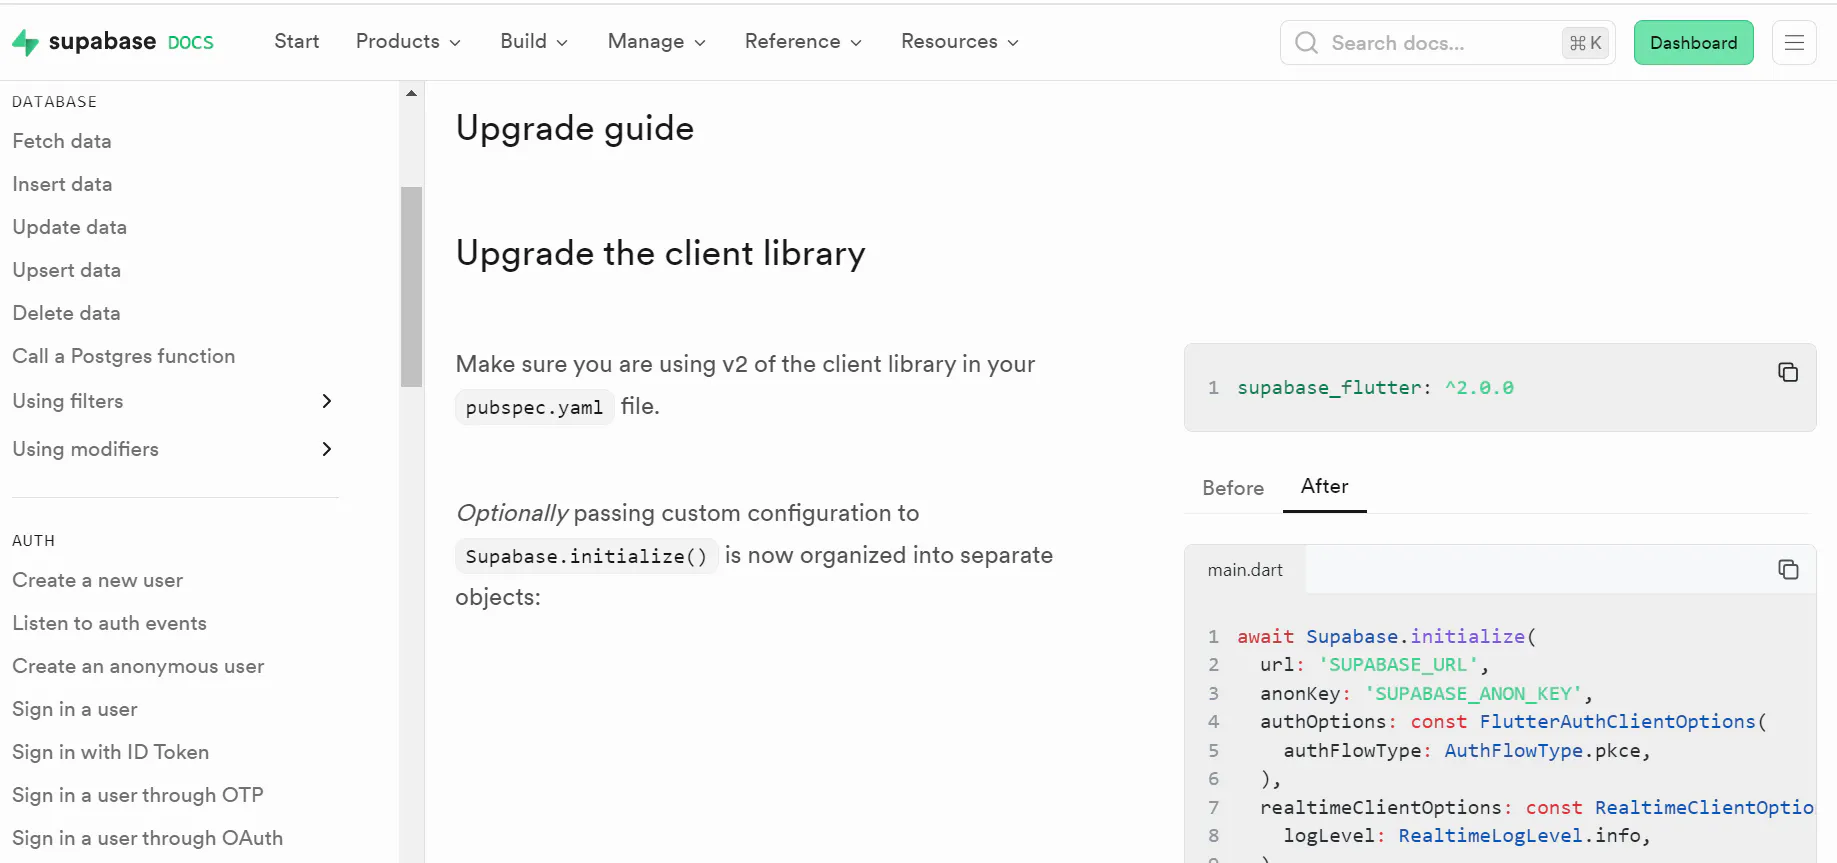Open the Dashboard
Viewport: 1837px width, 863px height.
click(x=1694, y=43)
